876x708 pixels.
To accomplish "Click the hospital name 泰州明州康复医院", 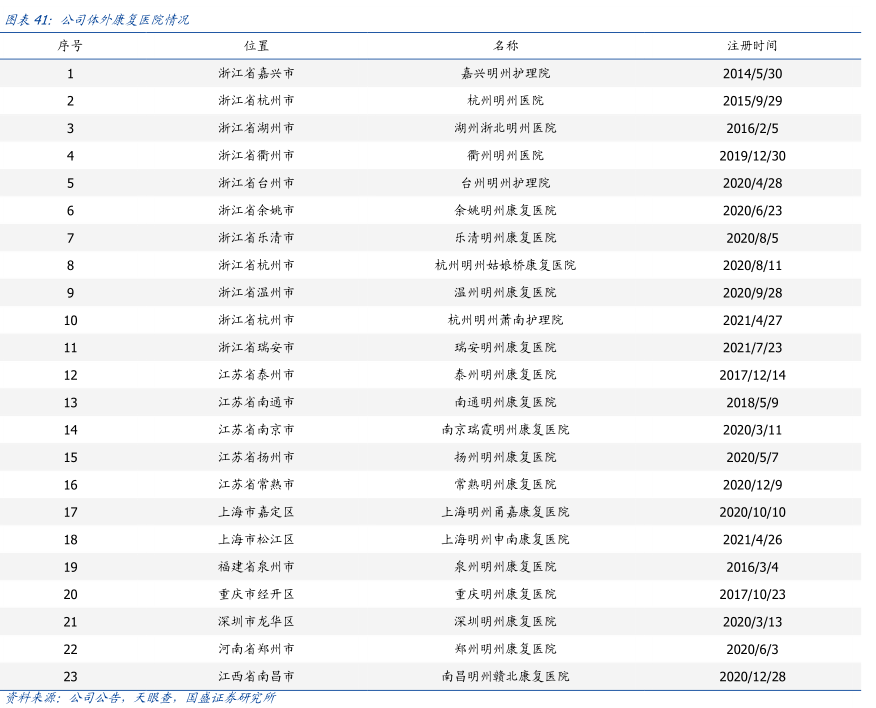I will coord(506,374).
